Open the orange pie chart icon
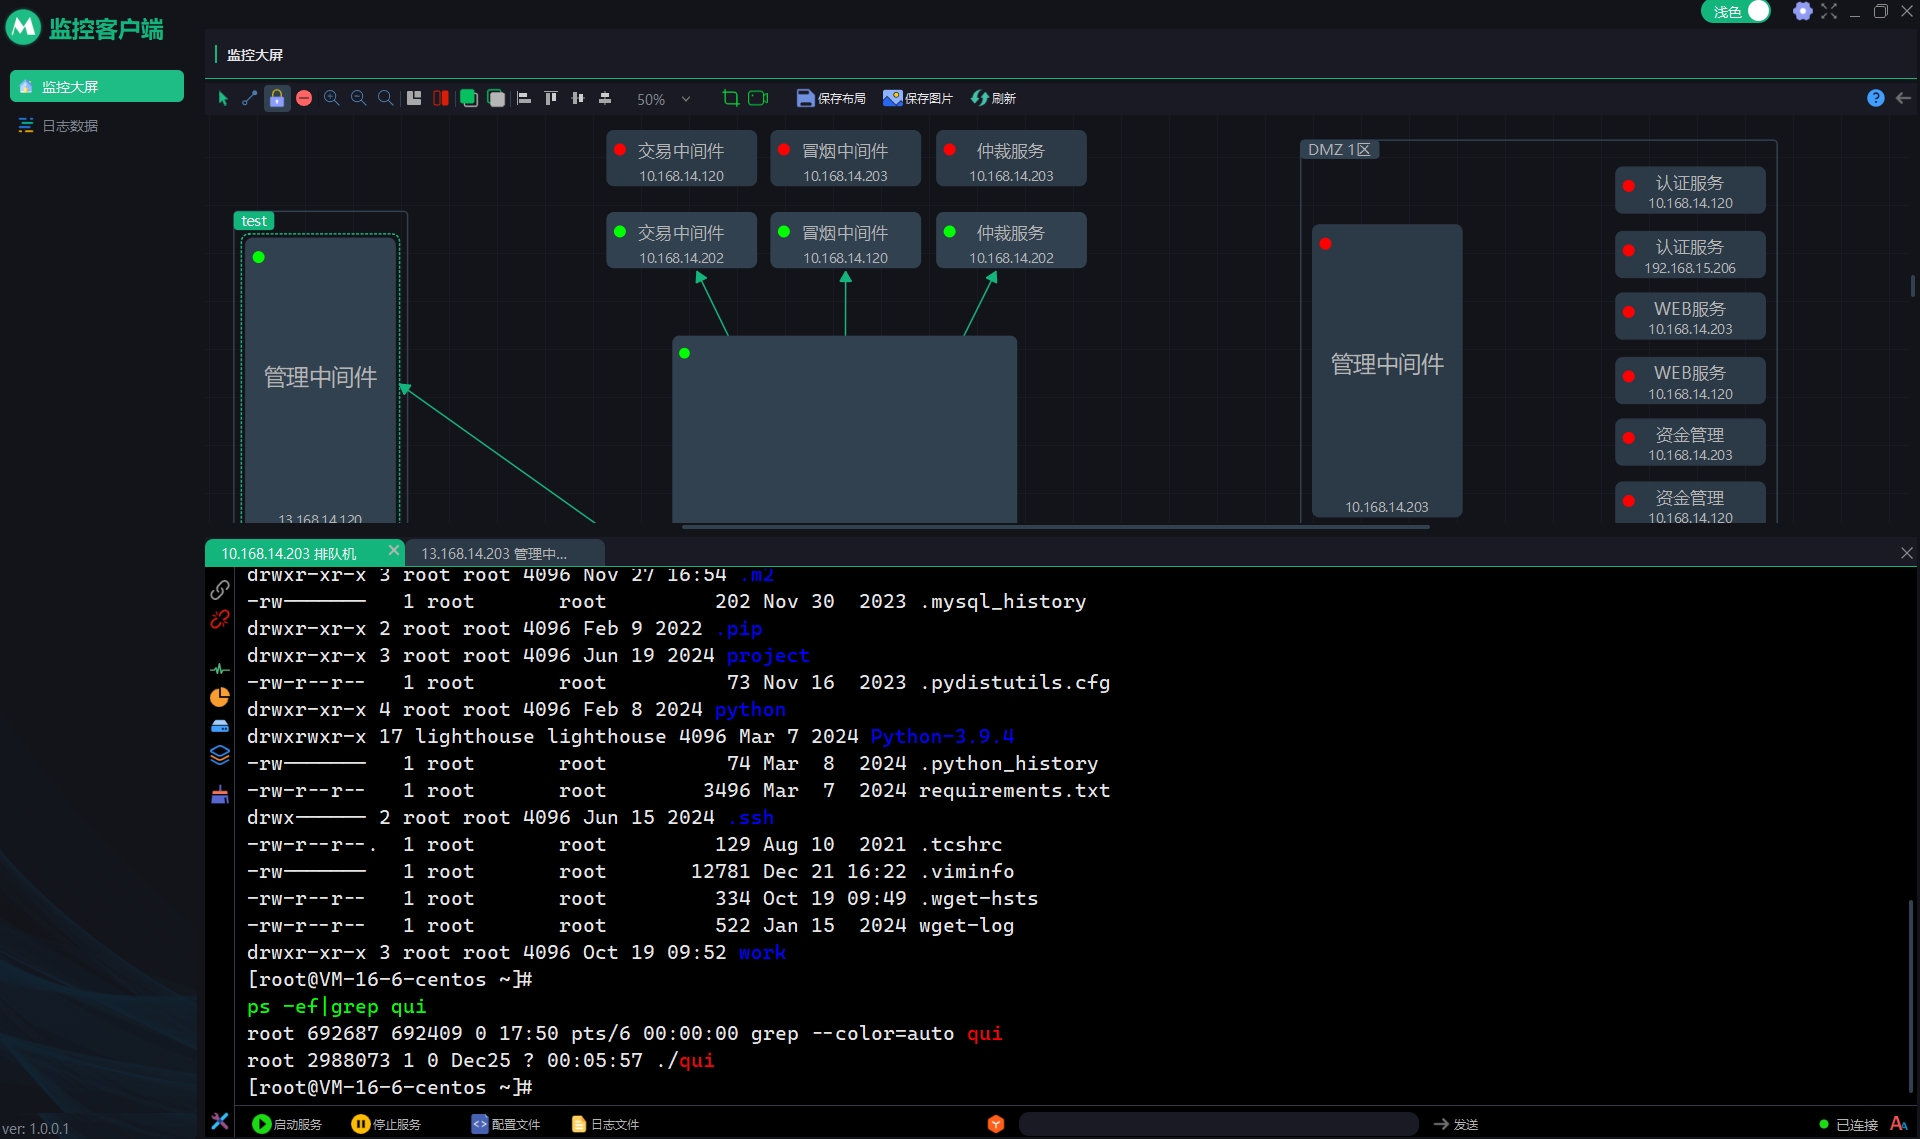This screenshot has height=1139, width=1920. pyautogui.click(x=220, y=697)
